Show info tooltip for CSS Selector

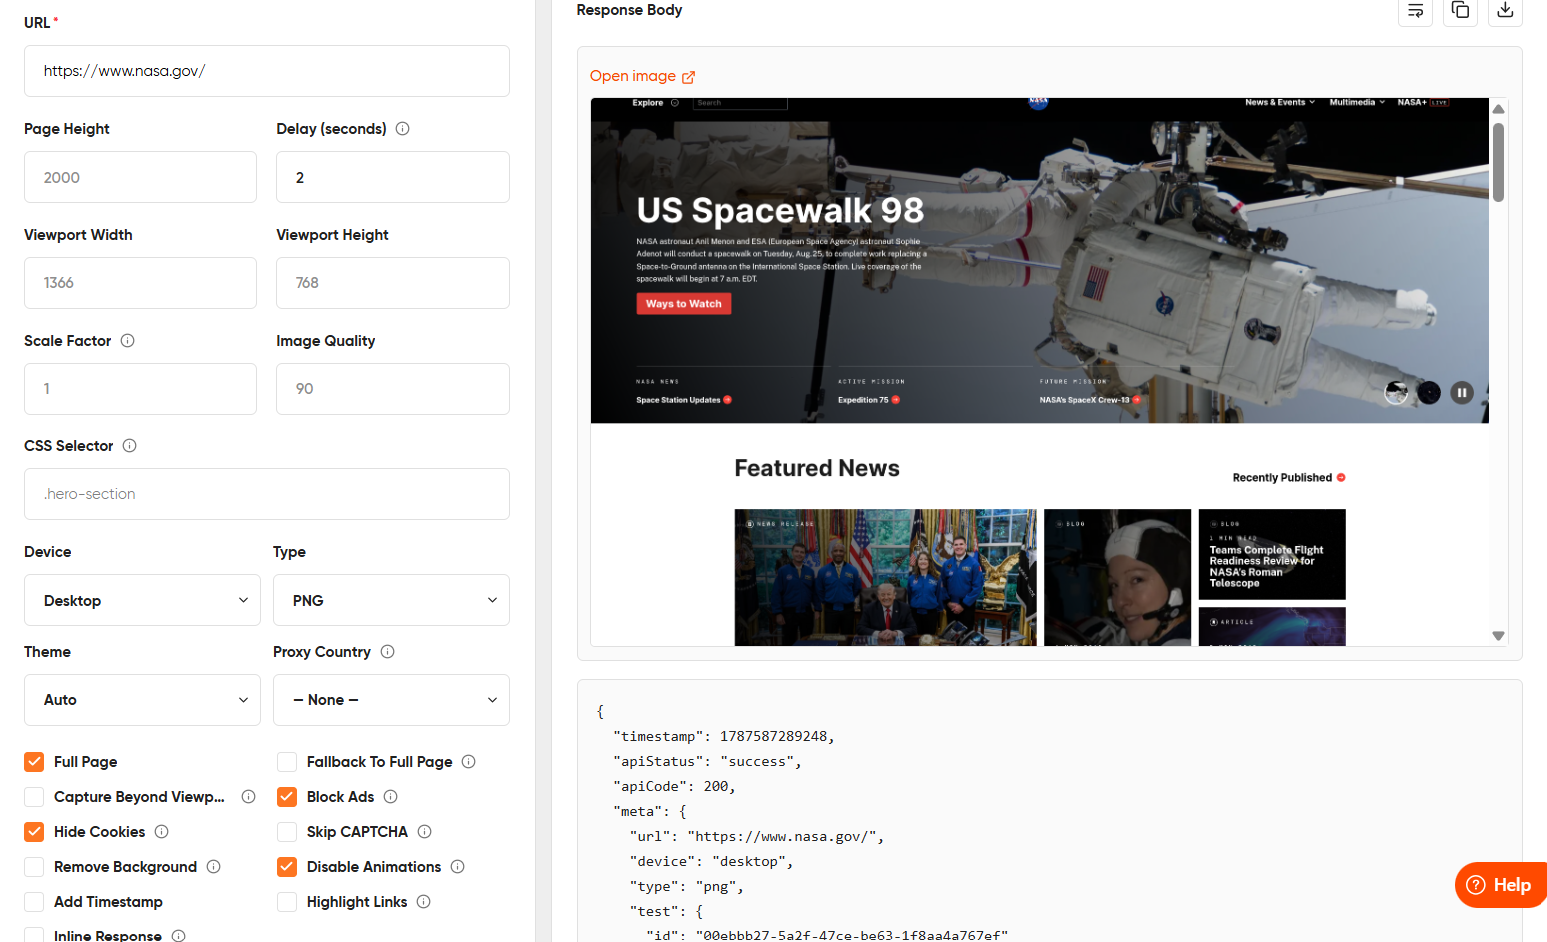(129, 446)
